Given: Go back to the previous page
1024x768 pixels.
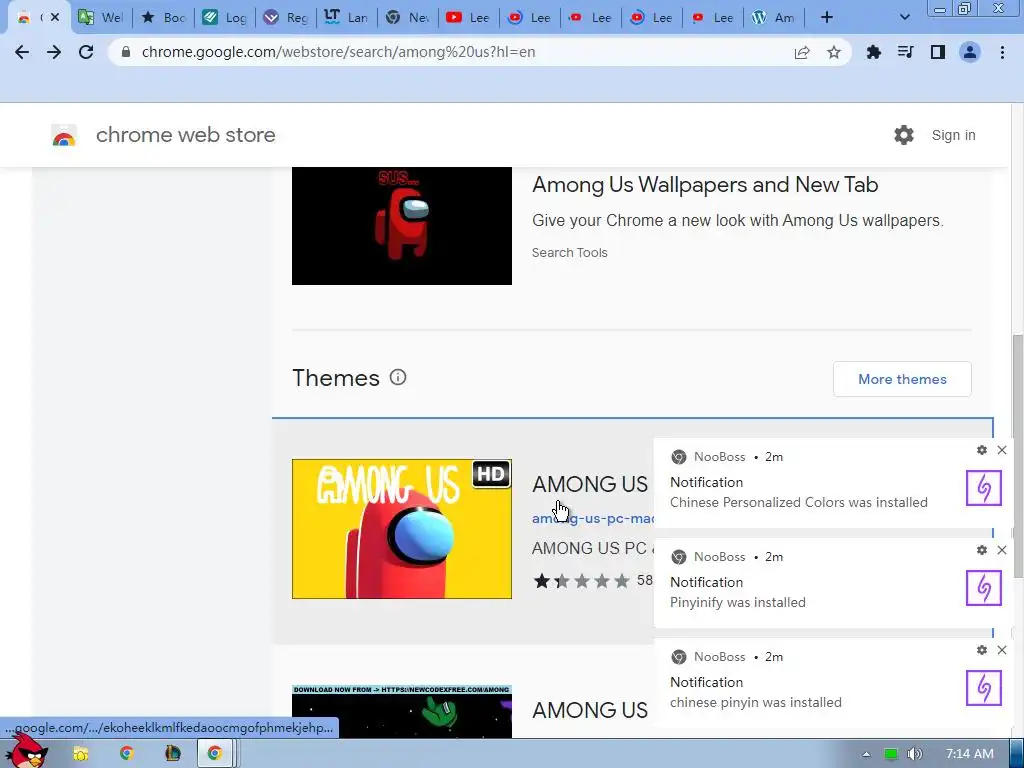Looking at the screenshot, I should point(22,52).
